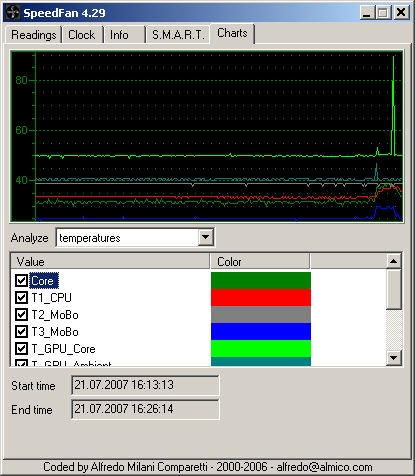The image size is (415, 476).
Task: Select the T2_MoBo row label
Action: (55, 315)
